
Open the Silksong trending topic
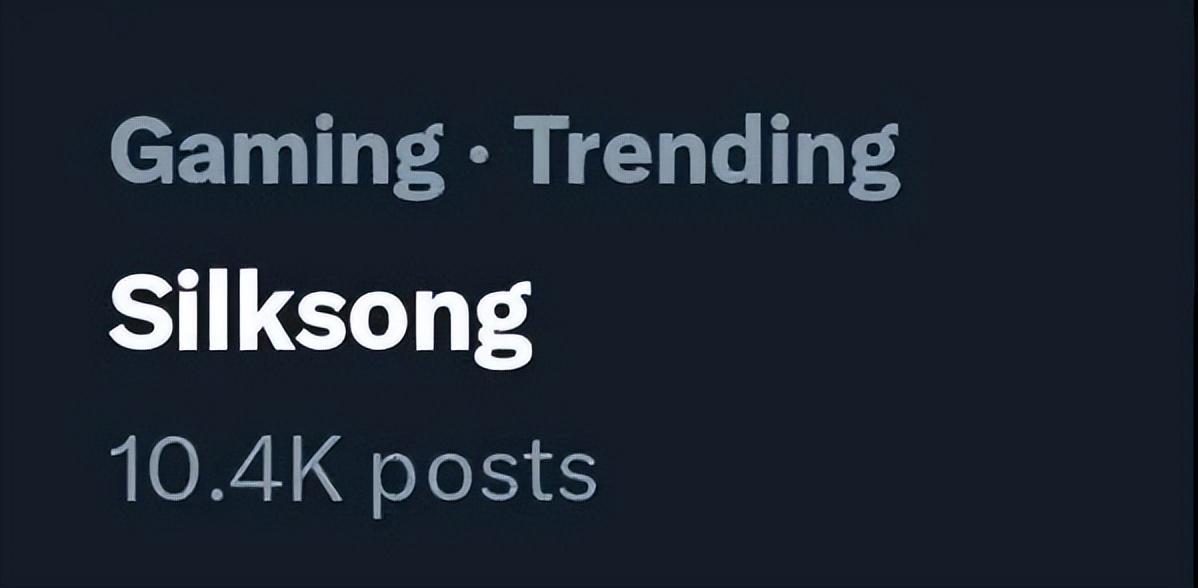point(320,318)
